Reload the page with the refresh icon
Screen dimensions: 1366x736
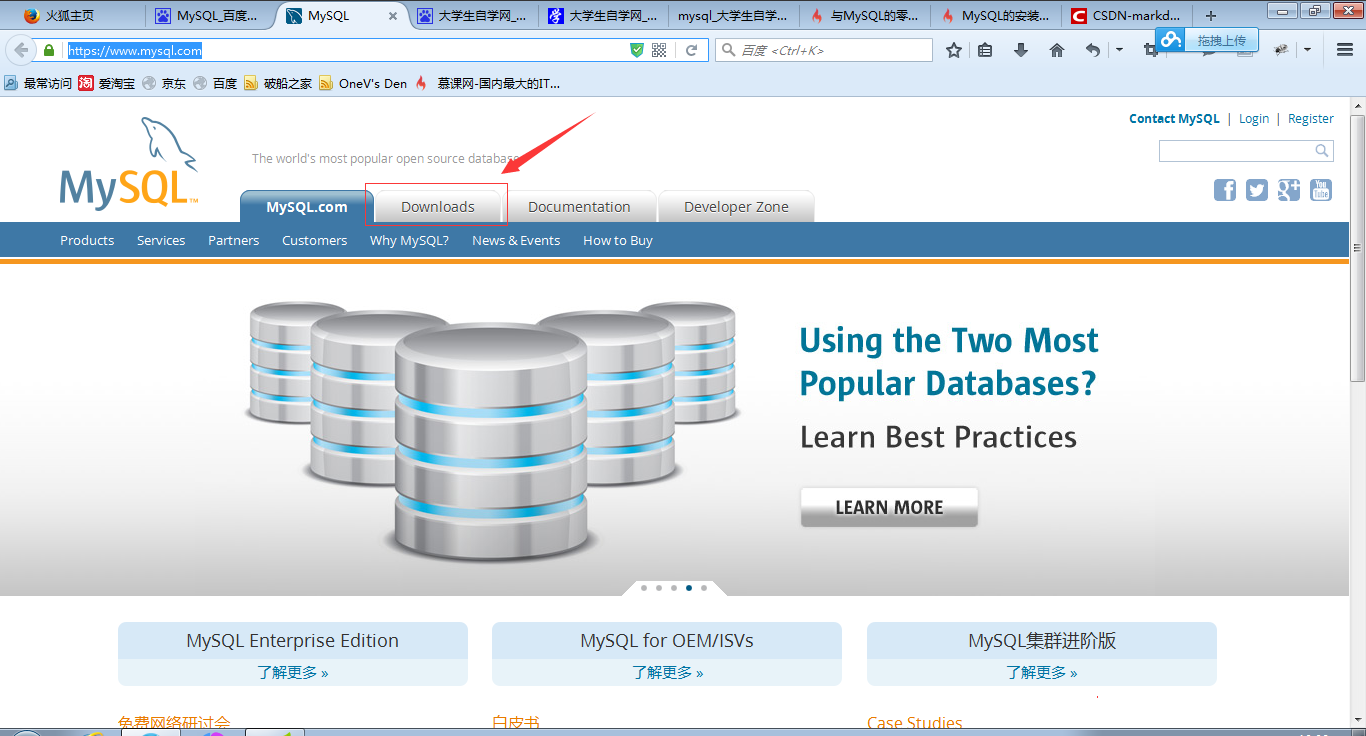691,50
